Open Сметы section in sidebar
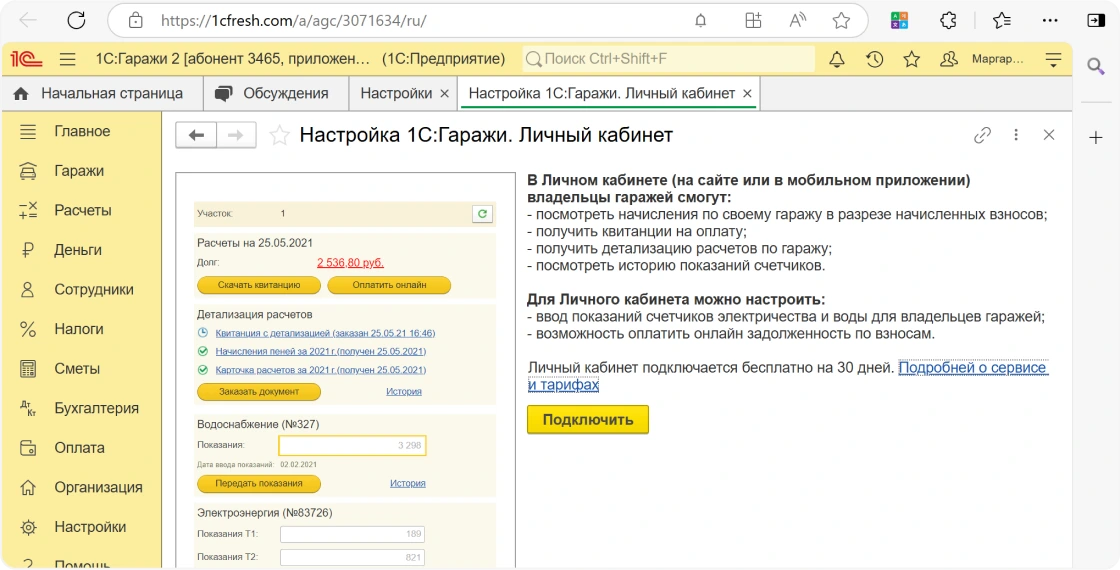Image resolution: width=1120 pixels, height=570 pixels. click(x=81, y=369)
